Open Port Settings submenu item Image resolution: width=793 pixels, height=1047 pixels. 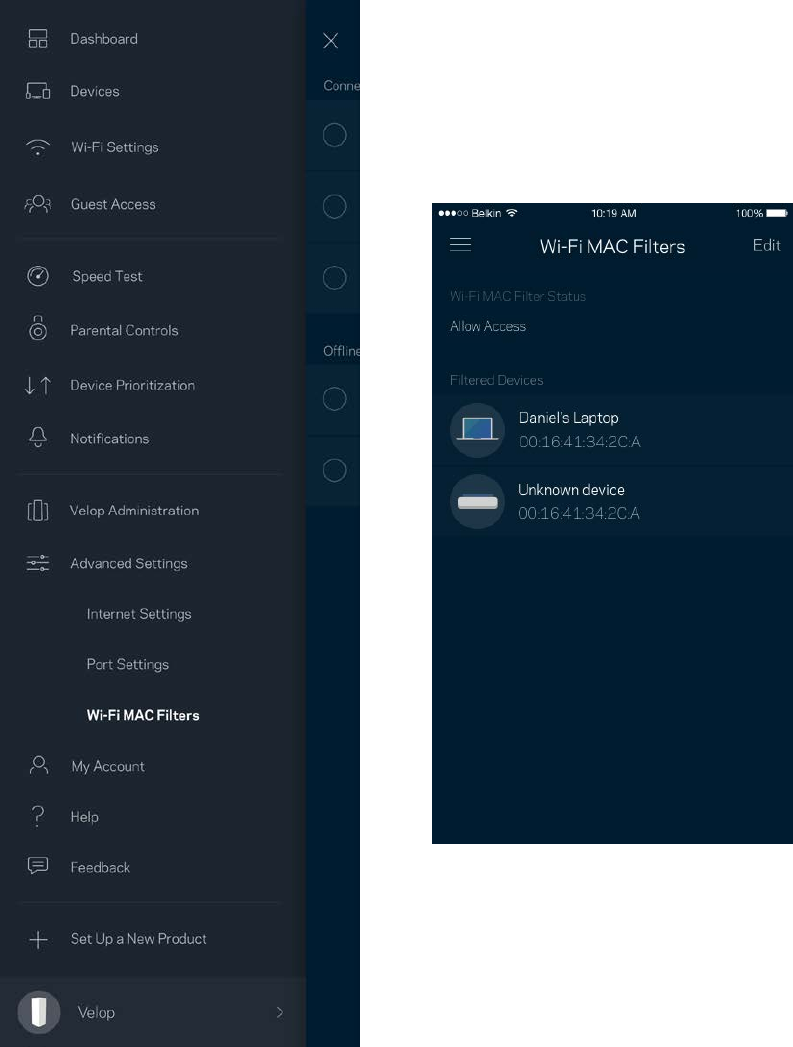[127, 664]
